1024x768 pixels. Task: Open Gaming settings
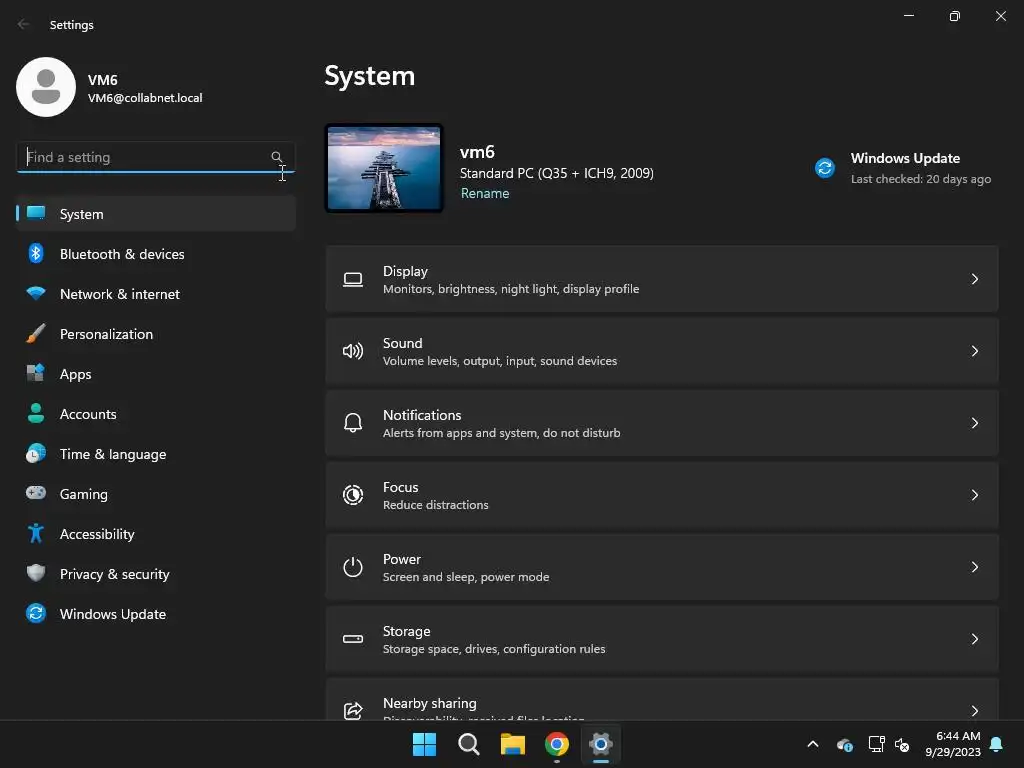155,494
